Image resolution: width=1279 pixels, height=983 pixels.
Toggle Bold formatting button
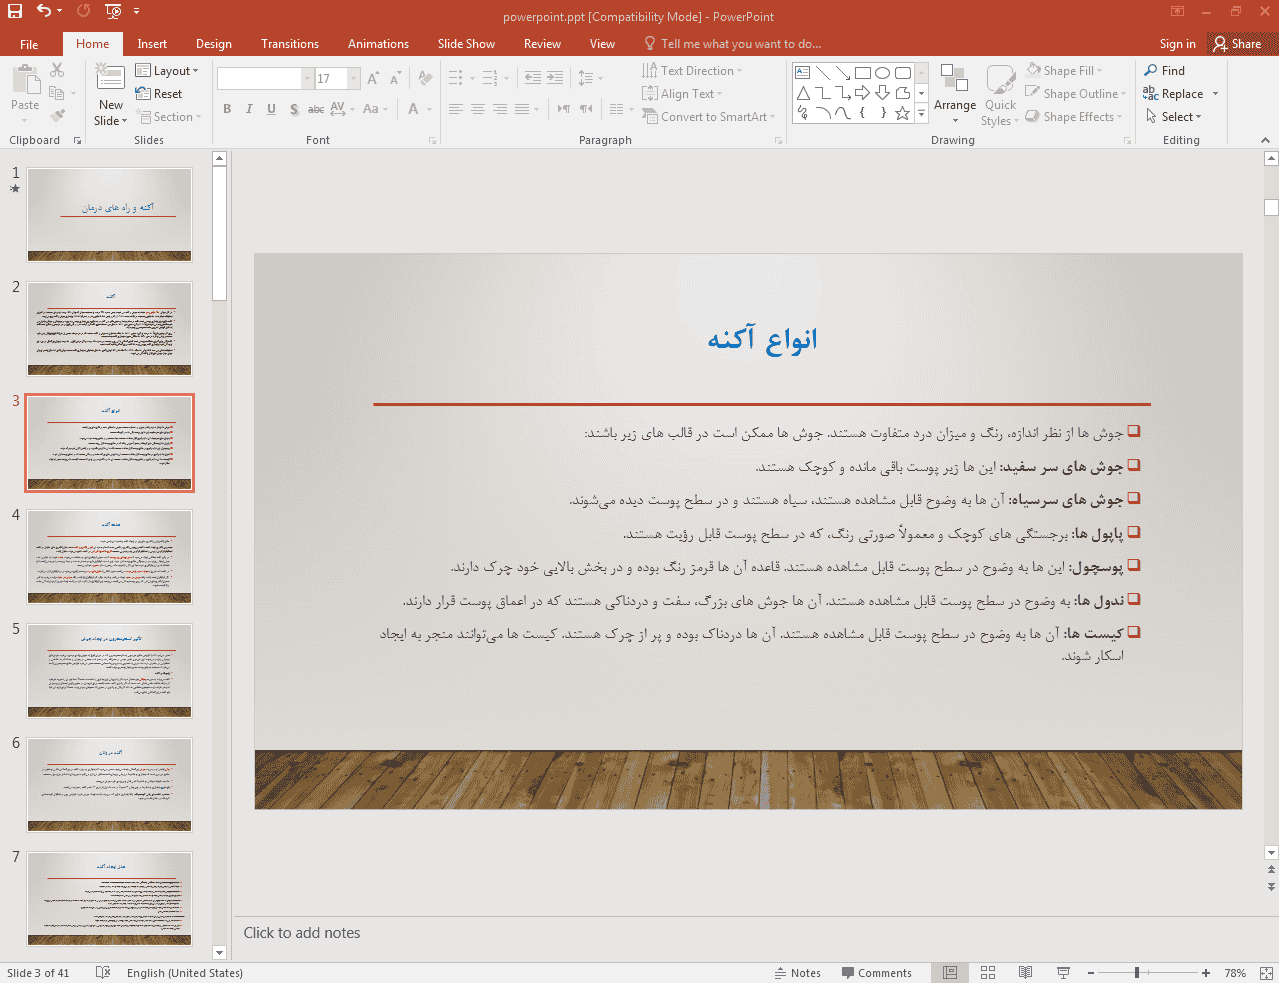(227, 109)
